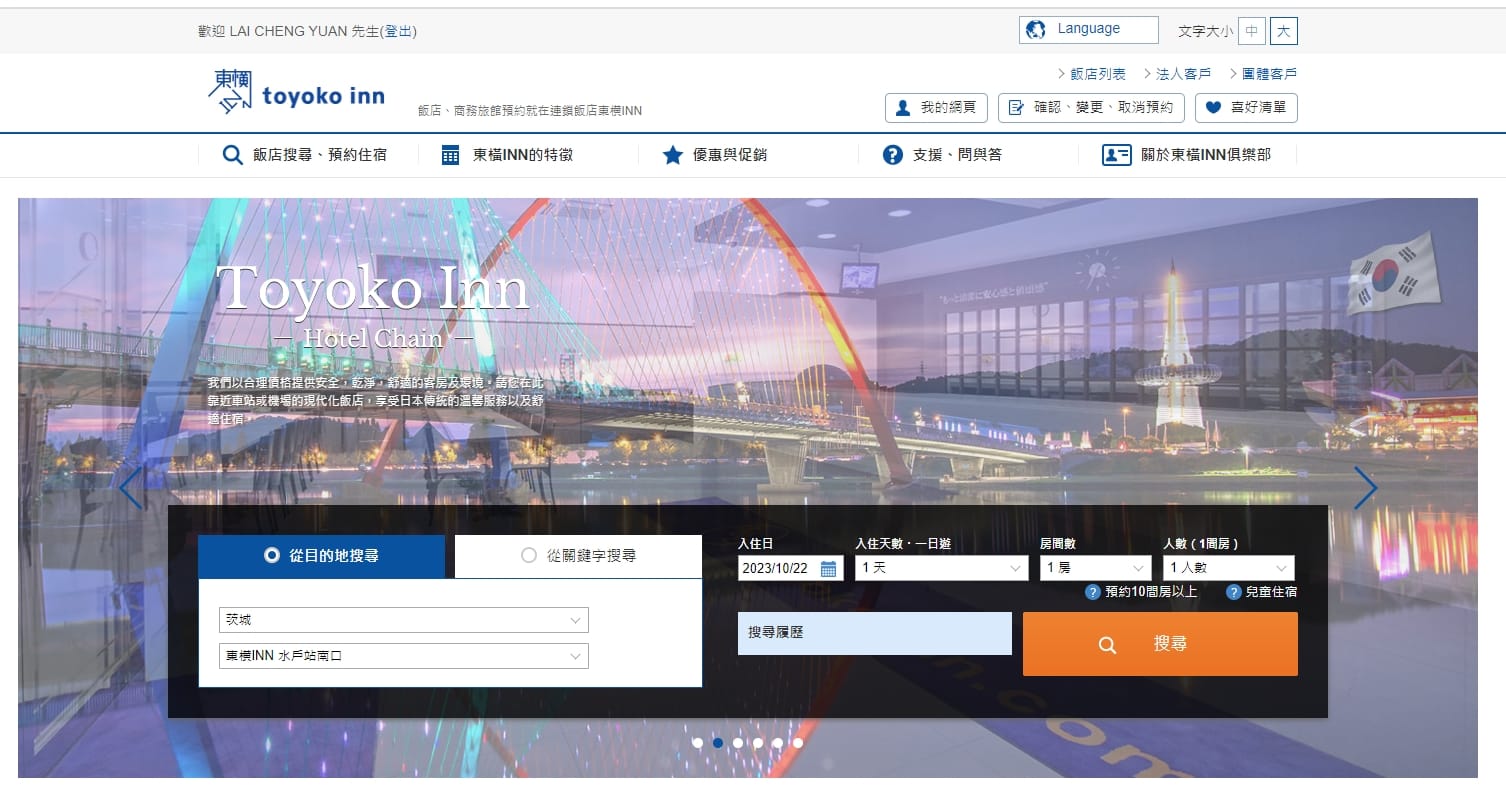1506x800 pixels.
Task: Click the building icon for 東橫INN的特徵
Action: click(x=451, y=155)
